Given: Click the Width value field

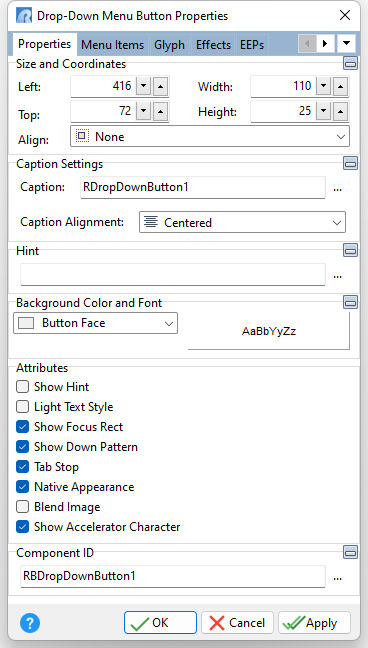Looking at the screenshot, I should pos(283,87).
